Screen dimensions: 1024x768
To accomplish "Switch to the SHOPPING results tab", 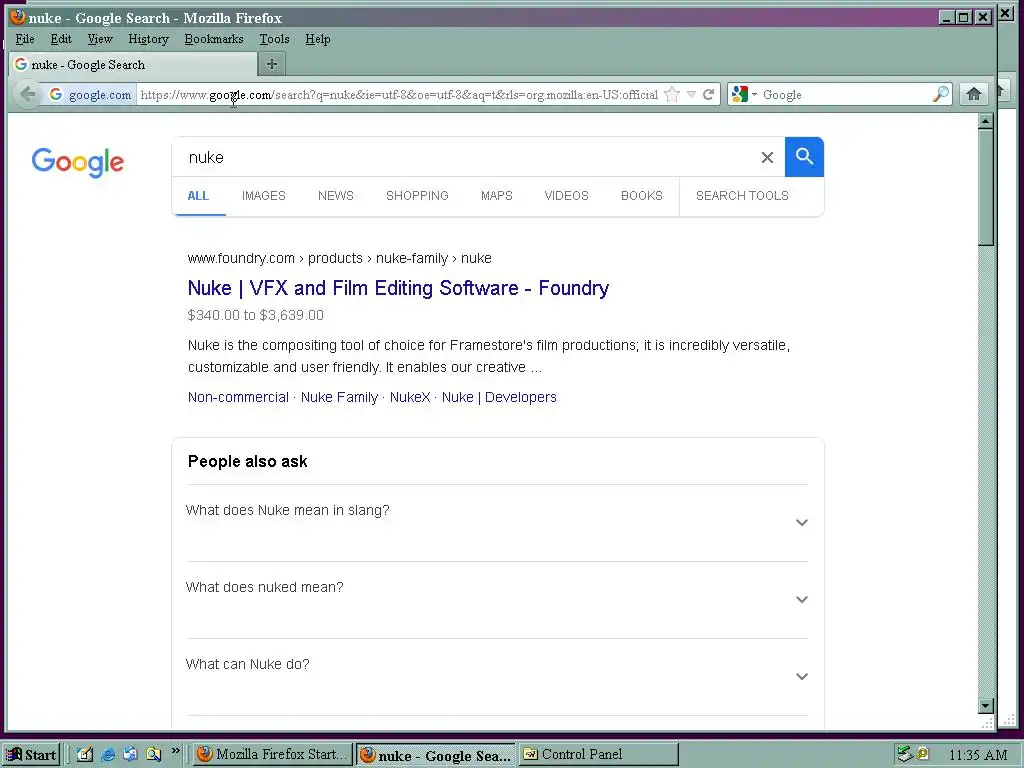I will tap(417, 196).
